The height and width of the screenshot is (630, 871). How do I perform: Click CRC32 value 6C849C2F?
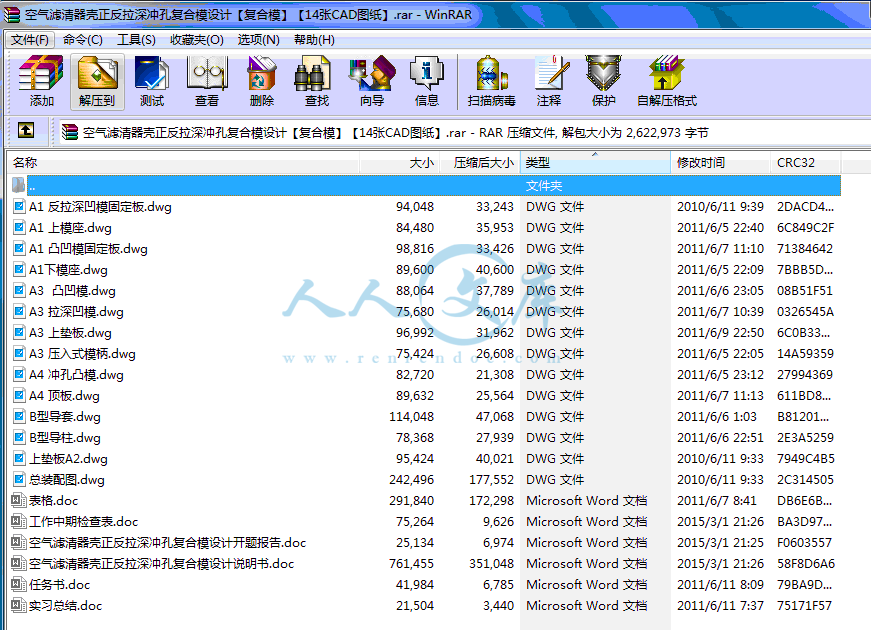805,228
